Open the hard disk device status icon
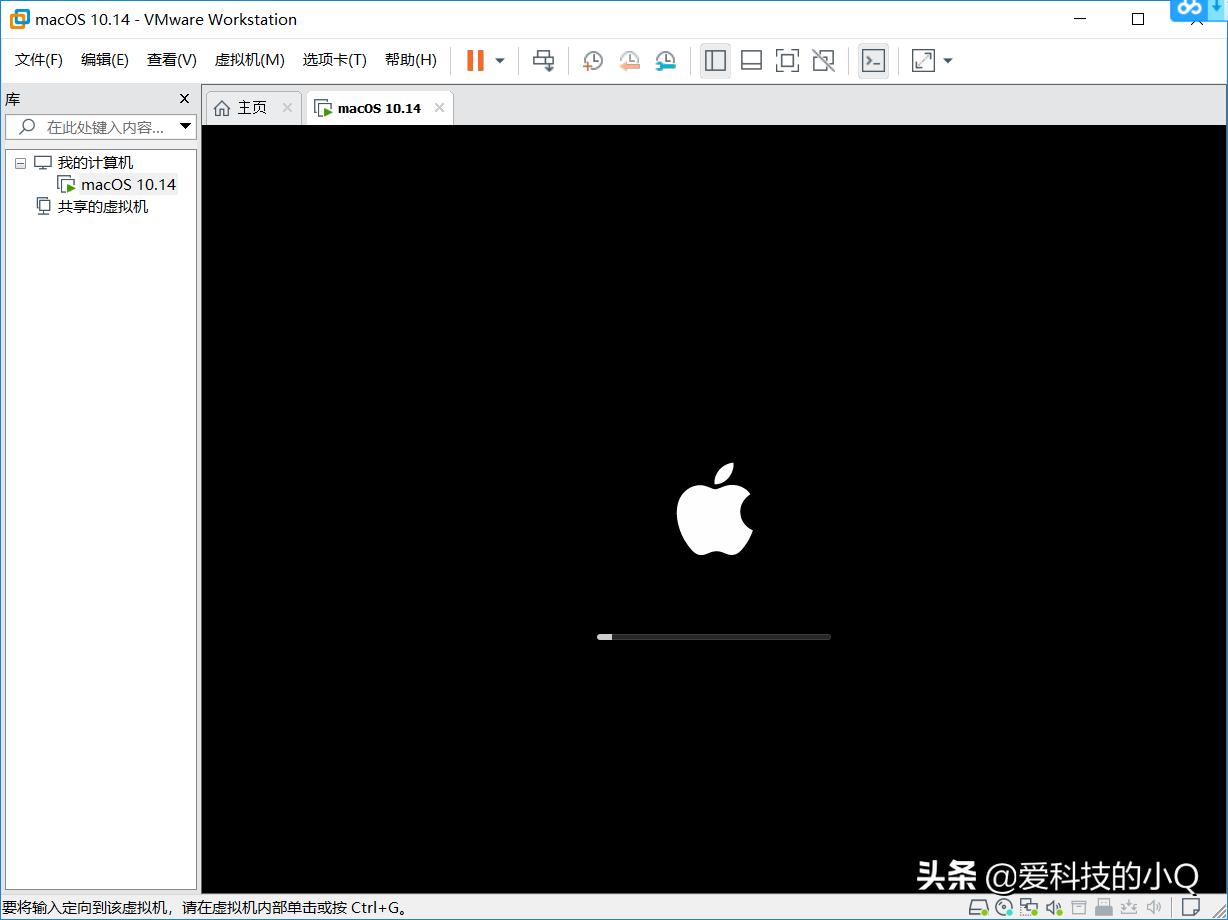Viewport: 1228px width, 920px height. (x=980, y=907)
